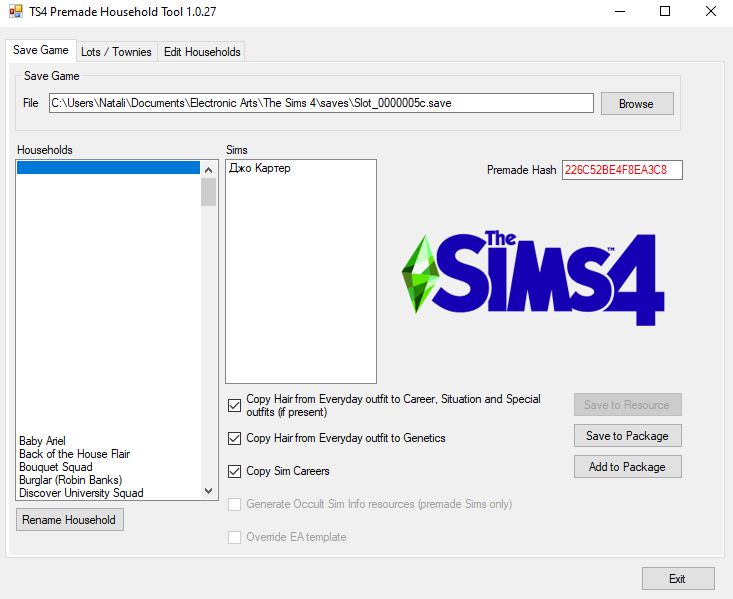This screenshot has height=599, width=733.
Task: Toggle Copy Hair to Career outfits checkbox
Action: (x=235, y=405)
